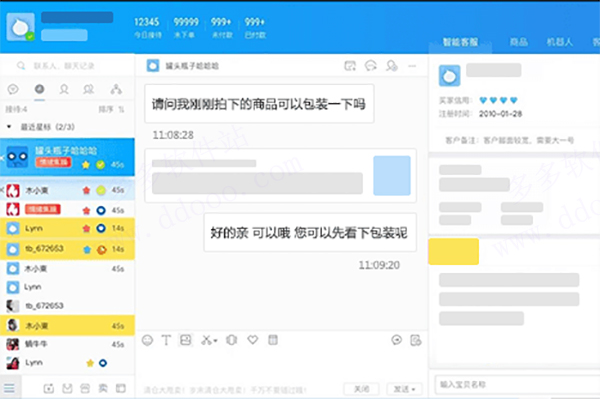Switch to the 商品 tab

tap(518, 42)
